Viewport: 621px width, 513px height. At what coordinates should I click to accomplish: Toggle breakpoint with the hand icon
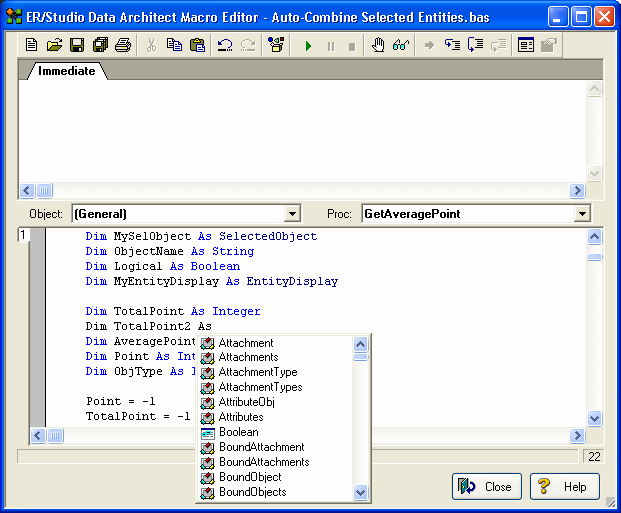click(x=378, y=45)
